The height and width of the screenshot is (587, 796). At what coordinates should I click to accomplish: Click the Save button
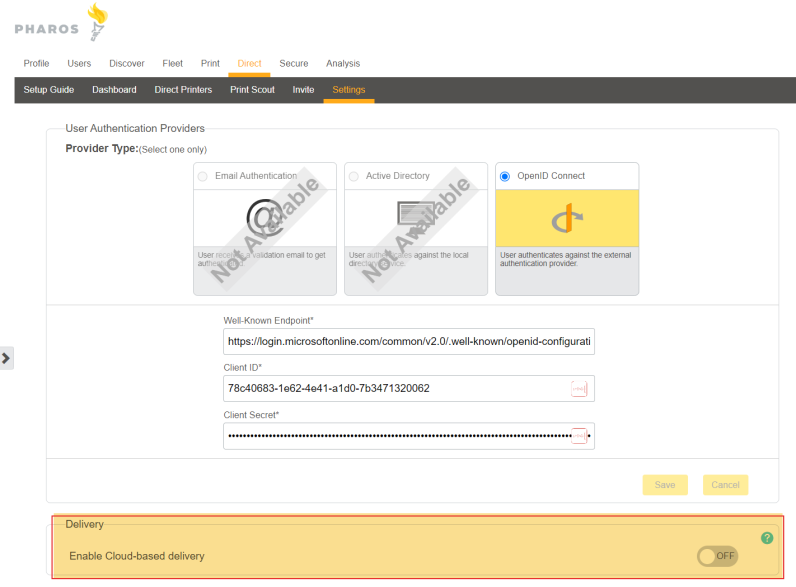[x=665, y=485]
